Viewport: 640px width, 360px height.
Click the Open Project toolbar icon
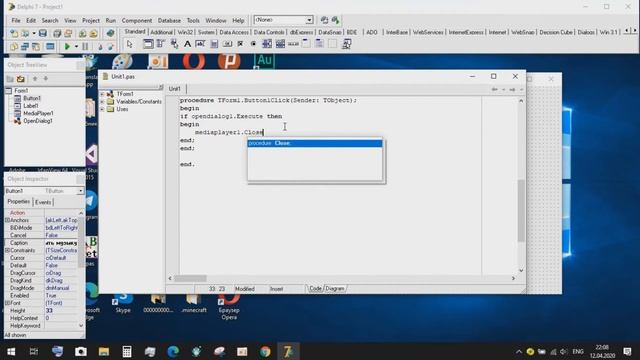pyautogui.click(x=68, y=33)
